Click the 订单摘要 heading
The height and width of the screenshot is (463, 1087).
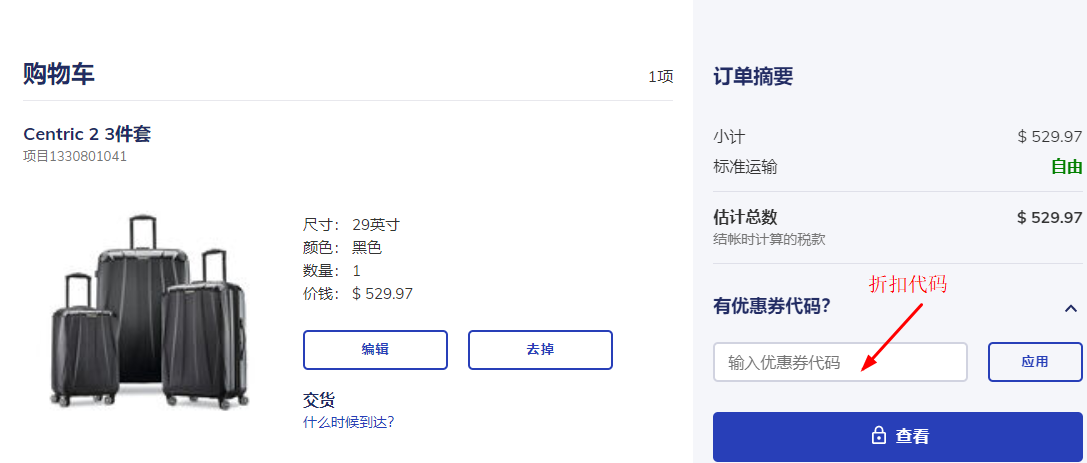(x=753, y=77)
